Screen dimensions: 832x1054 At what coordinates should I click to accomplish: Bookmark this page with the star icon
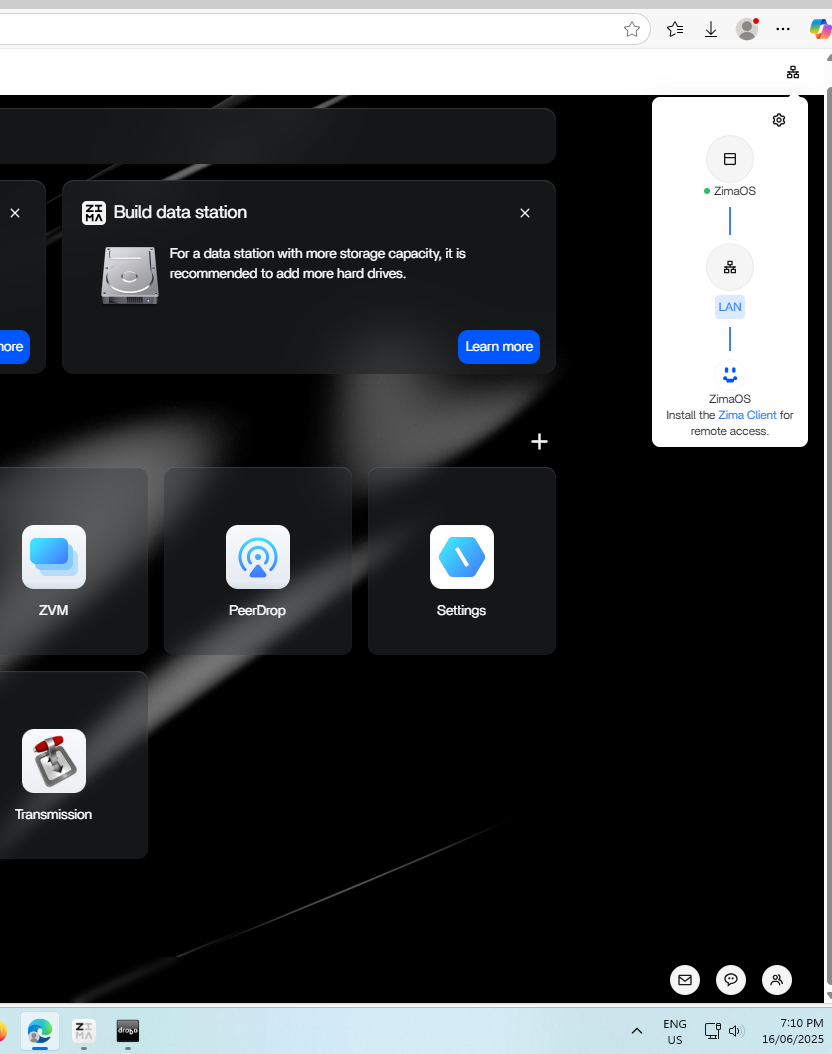tap(632, 30)
